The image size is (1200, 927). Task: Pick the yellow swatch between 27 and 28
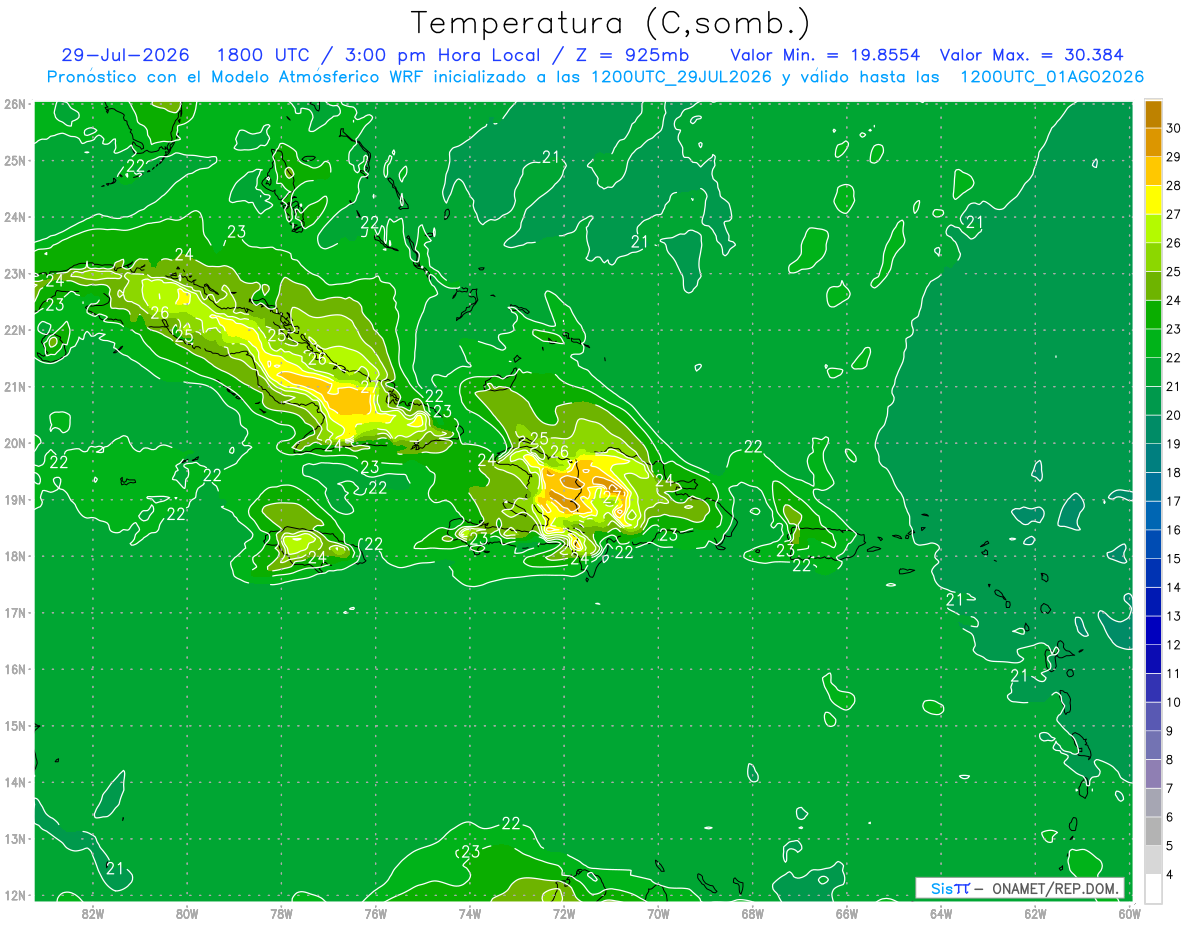[1153, 200]
